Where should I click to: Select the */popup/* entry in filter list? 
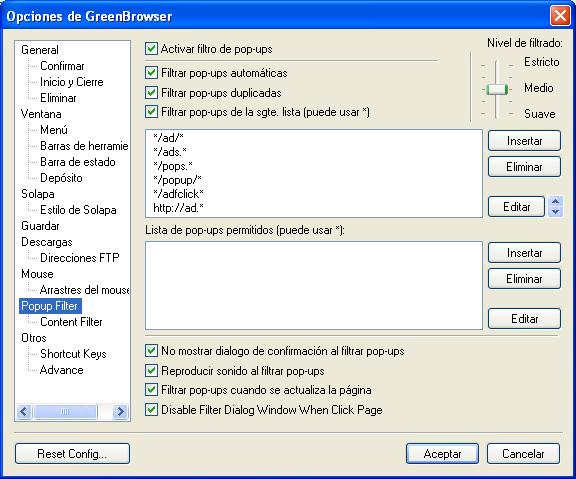(177, 180)
